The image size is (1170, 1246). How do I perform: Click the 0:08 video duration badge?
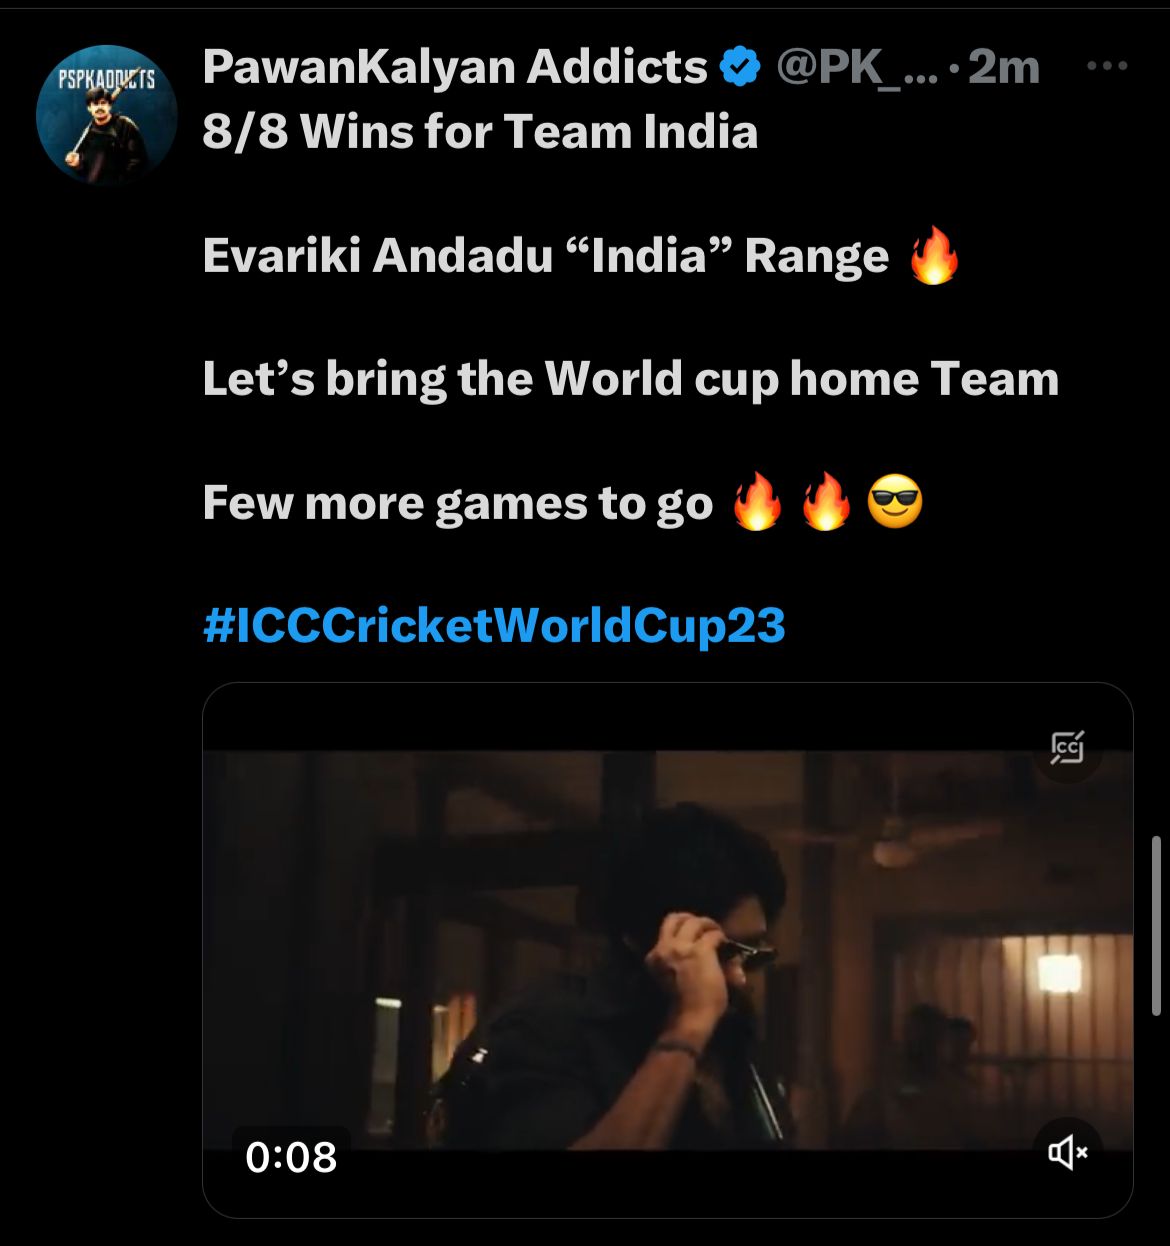tap(291, 1157)
